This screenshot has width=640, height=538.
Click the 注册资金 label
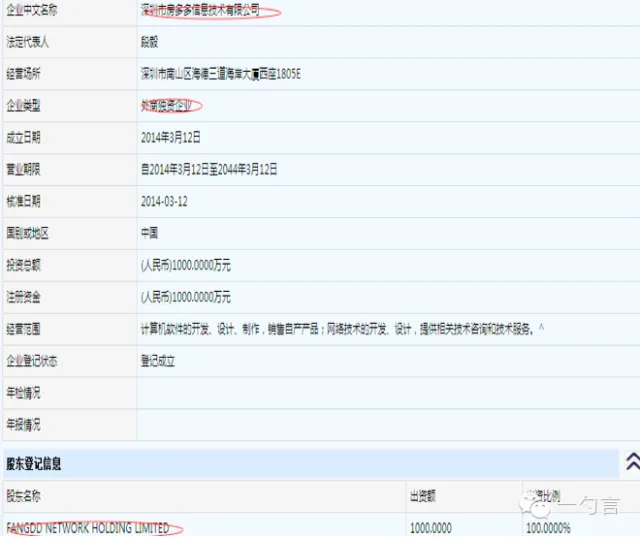(x=23, y=297)
